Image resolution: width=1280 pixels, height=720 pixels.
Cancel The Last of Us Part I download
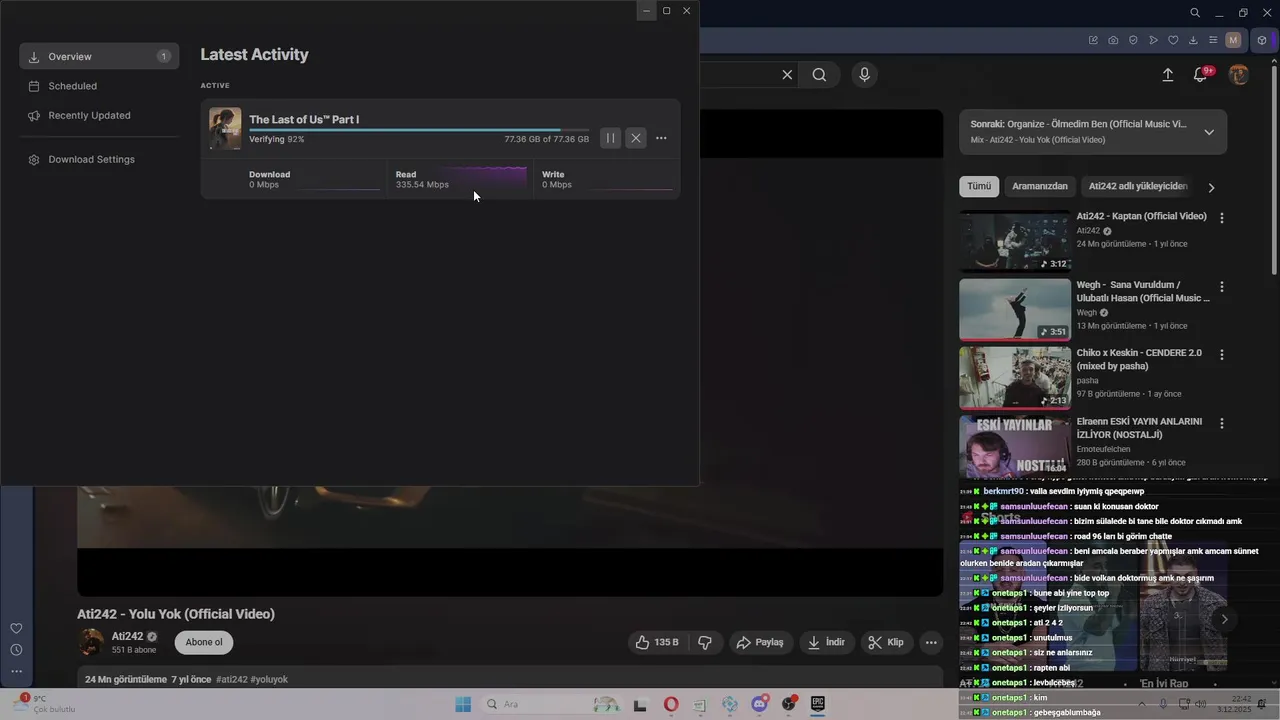pos(636,138)
